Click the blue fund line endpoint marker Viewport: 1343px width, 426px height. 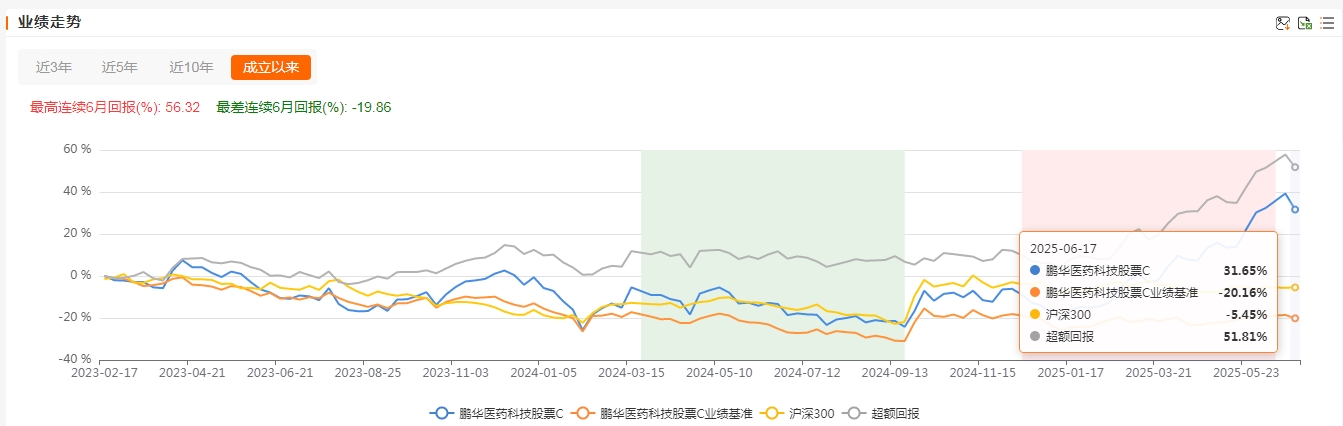coord(1295,209)
